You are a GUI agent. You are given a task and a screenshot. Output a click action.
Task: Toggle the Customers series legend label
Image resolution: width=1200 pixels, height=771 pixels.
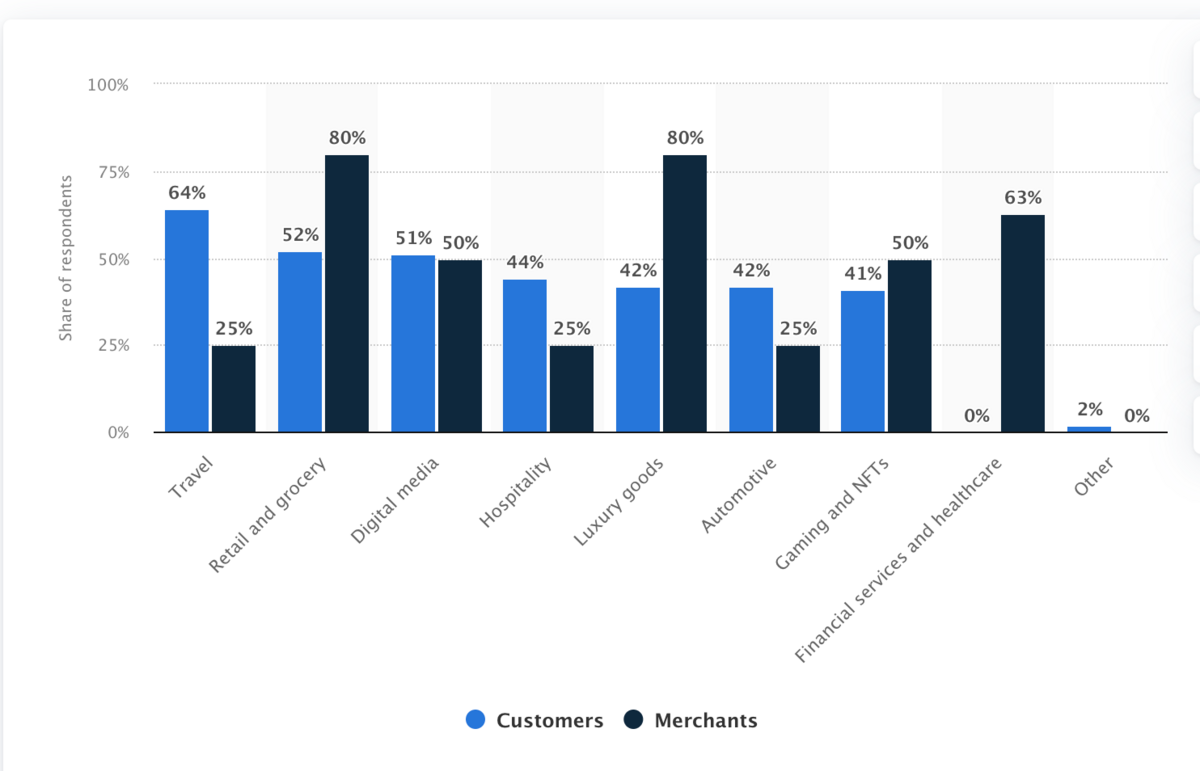click(x=549, y=720)
